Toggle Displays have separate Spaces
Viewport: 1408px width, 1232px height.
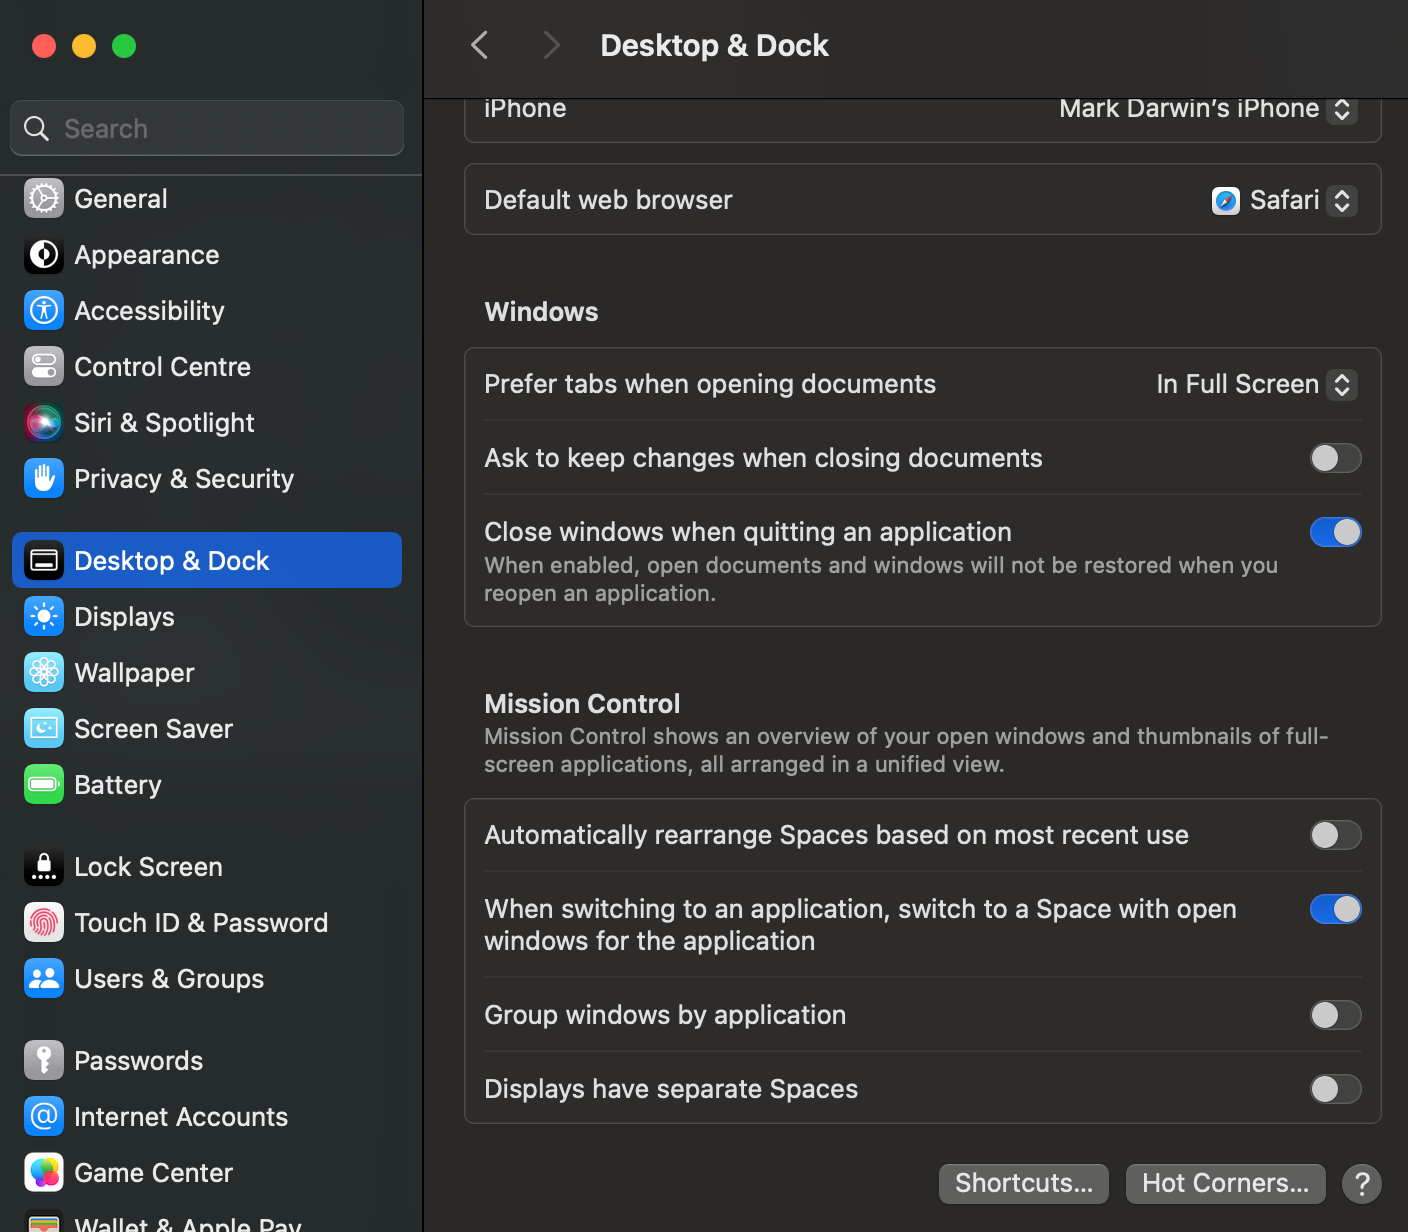[1336, 1089]
